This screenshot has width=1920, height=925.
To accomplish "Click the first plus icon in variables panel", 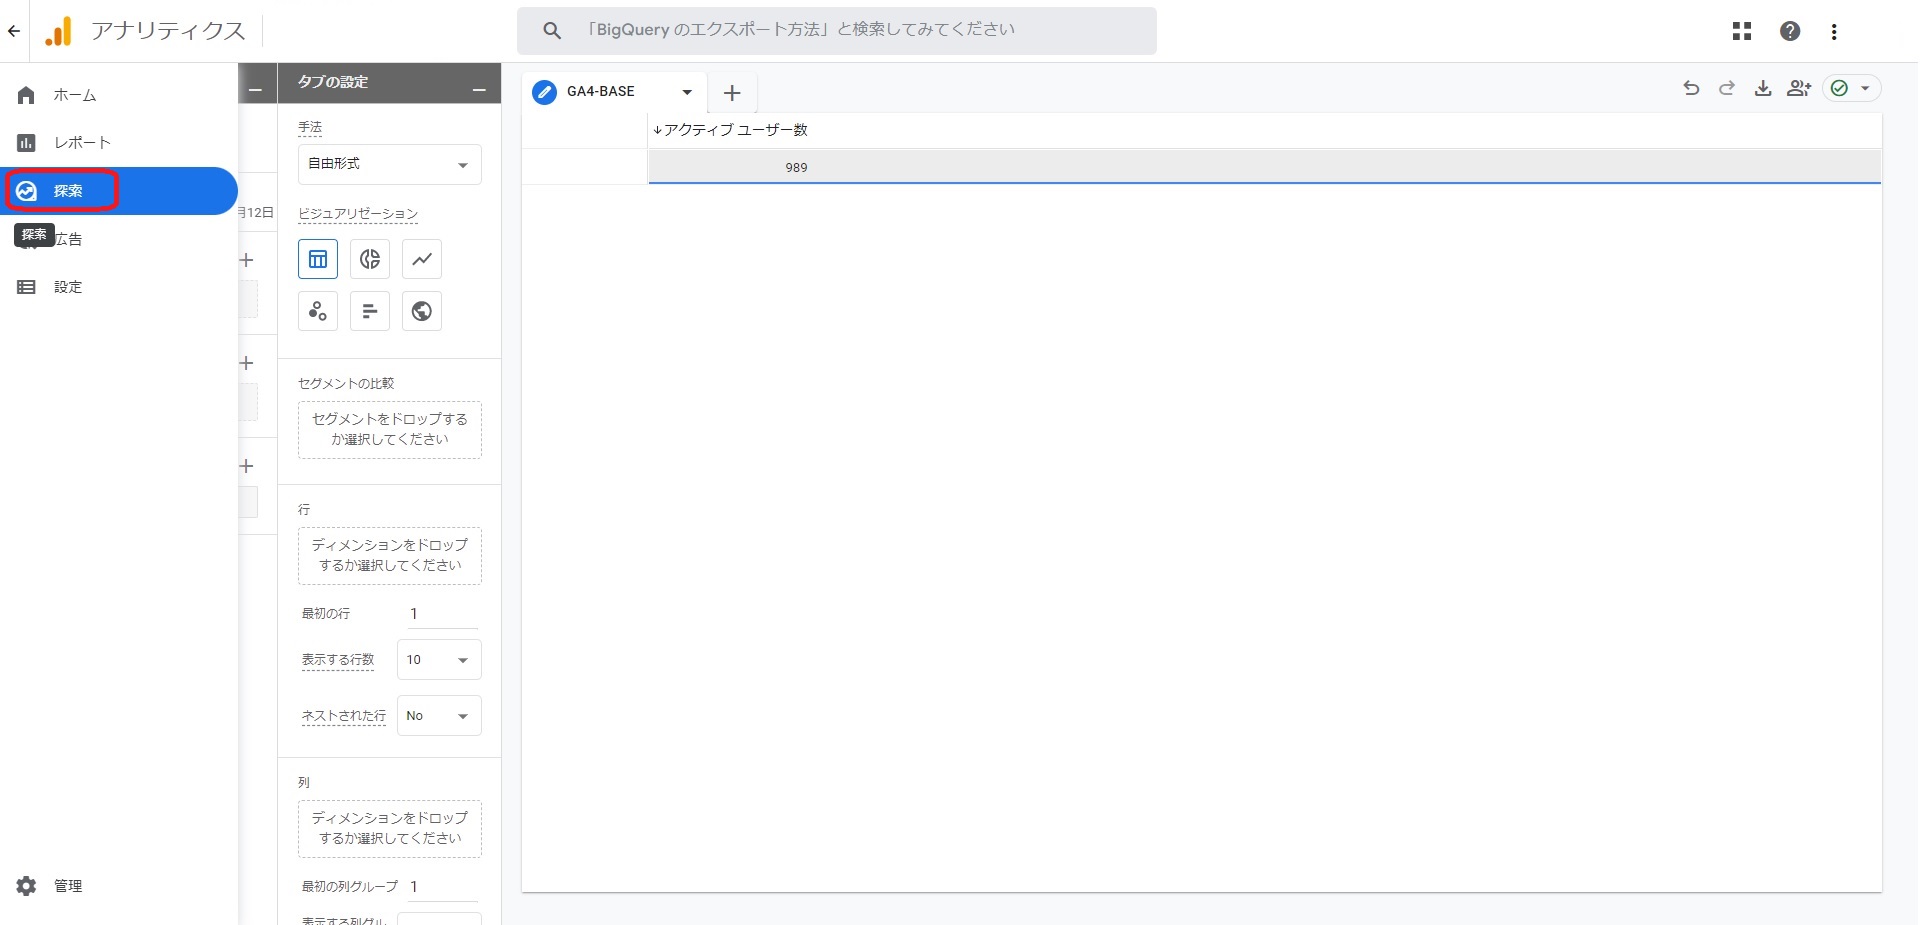I will coord(247,260).
